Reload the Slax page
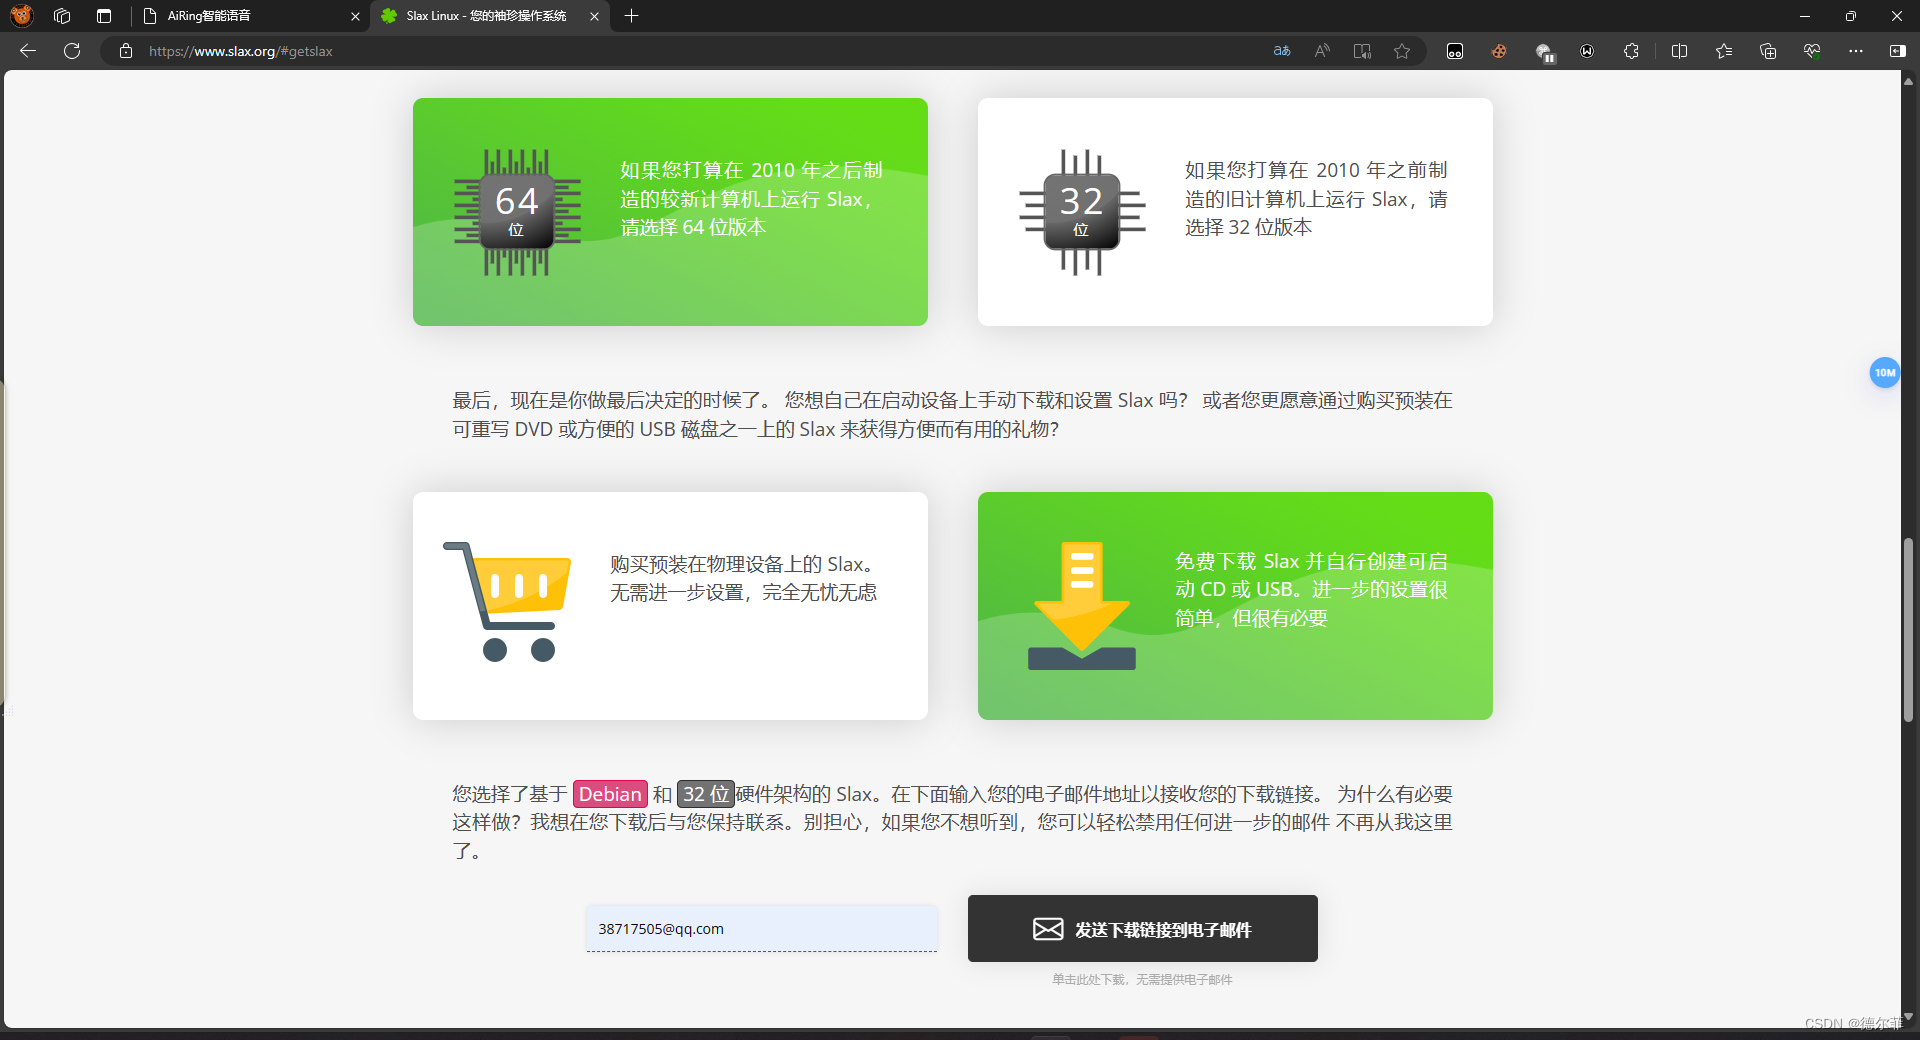This screenshot has width=1920, height=1040. [72, 51]
